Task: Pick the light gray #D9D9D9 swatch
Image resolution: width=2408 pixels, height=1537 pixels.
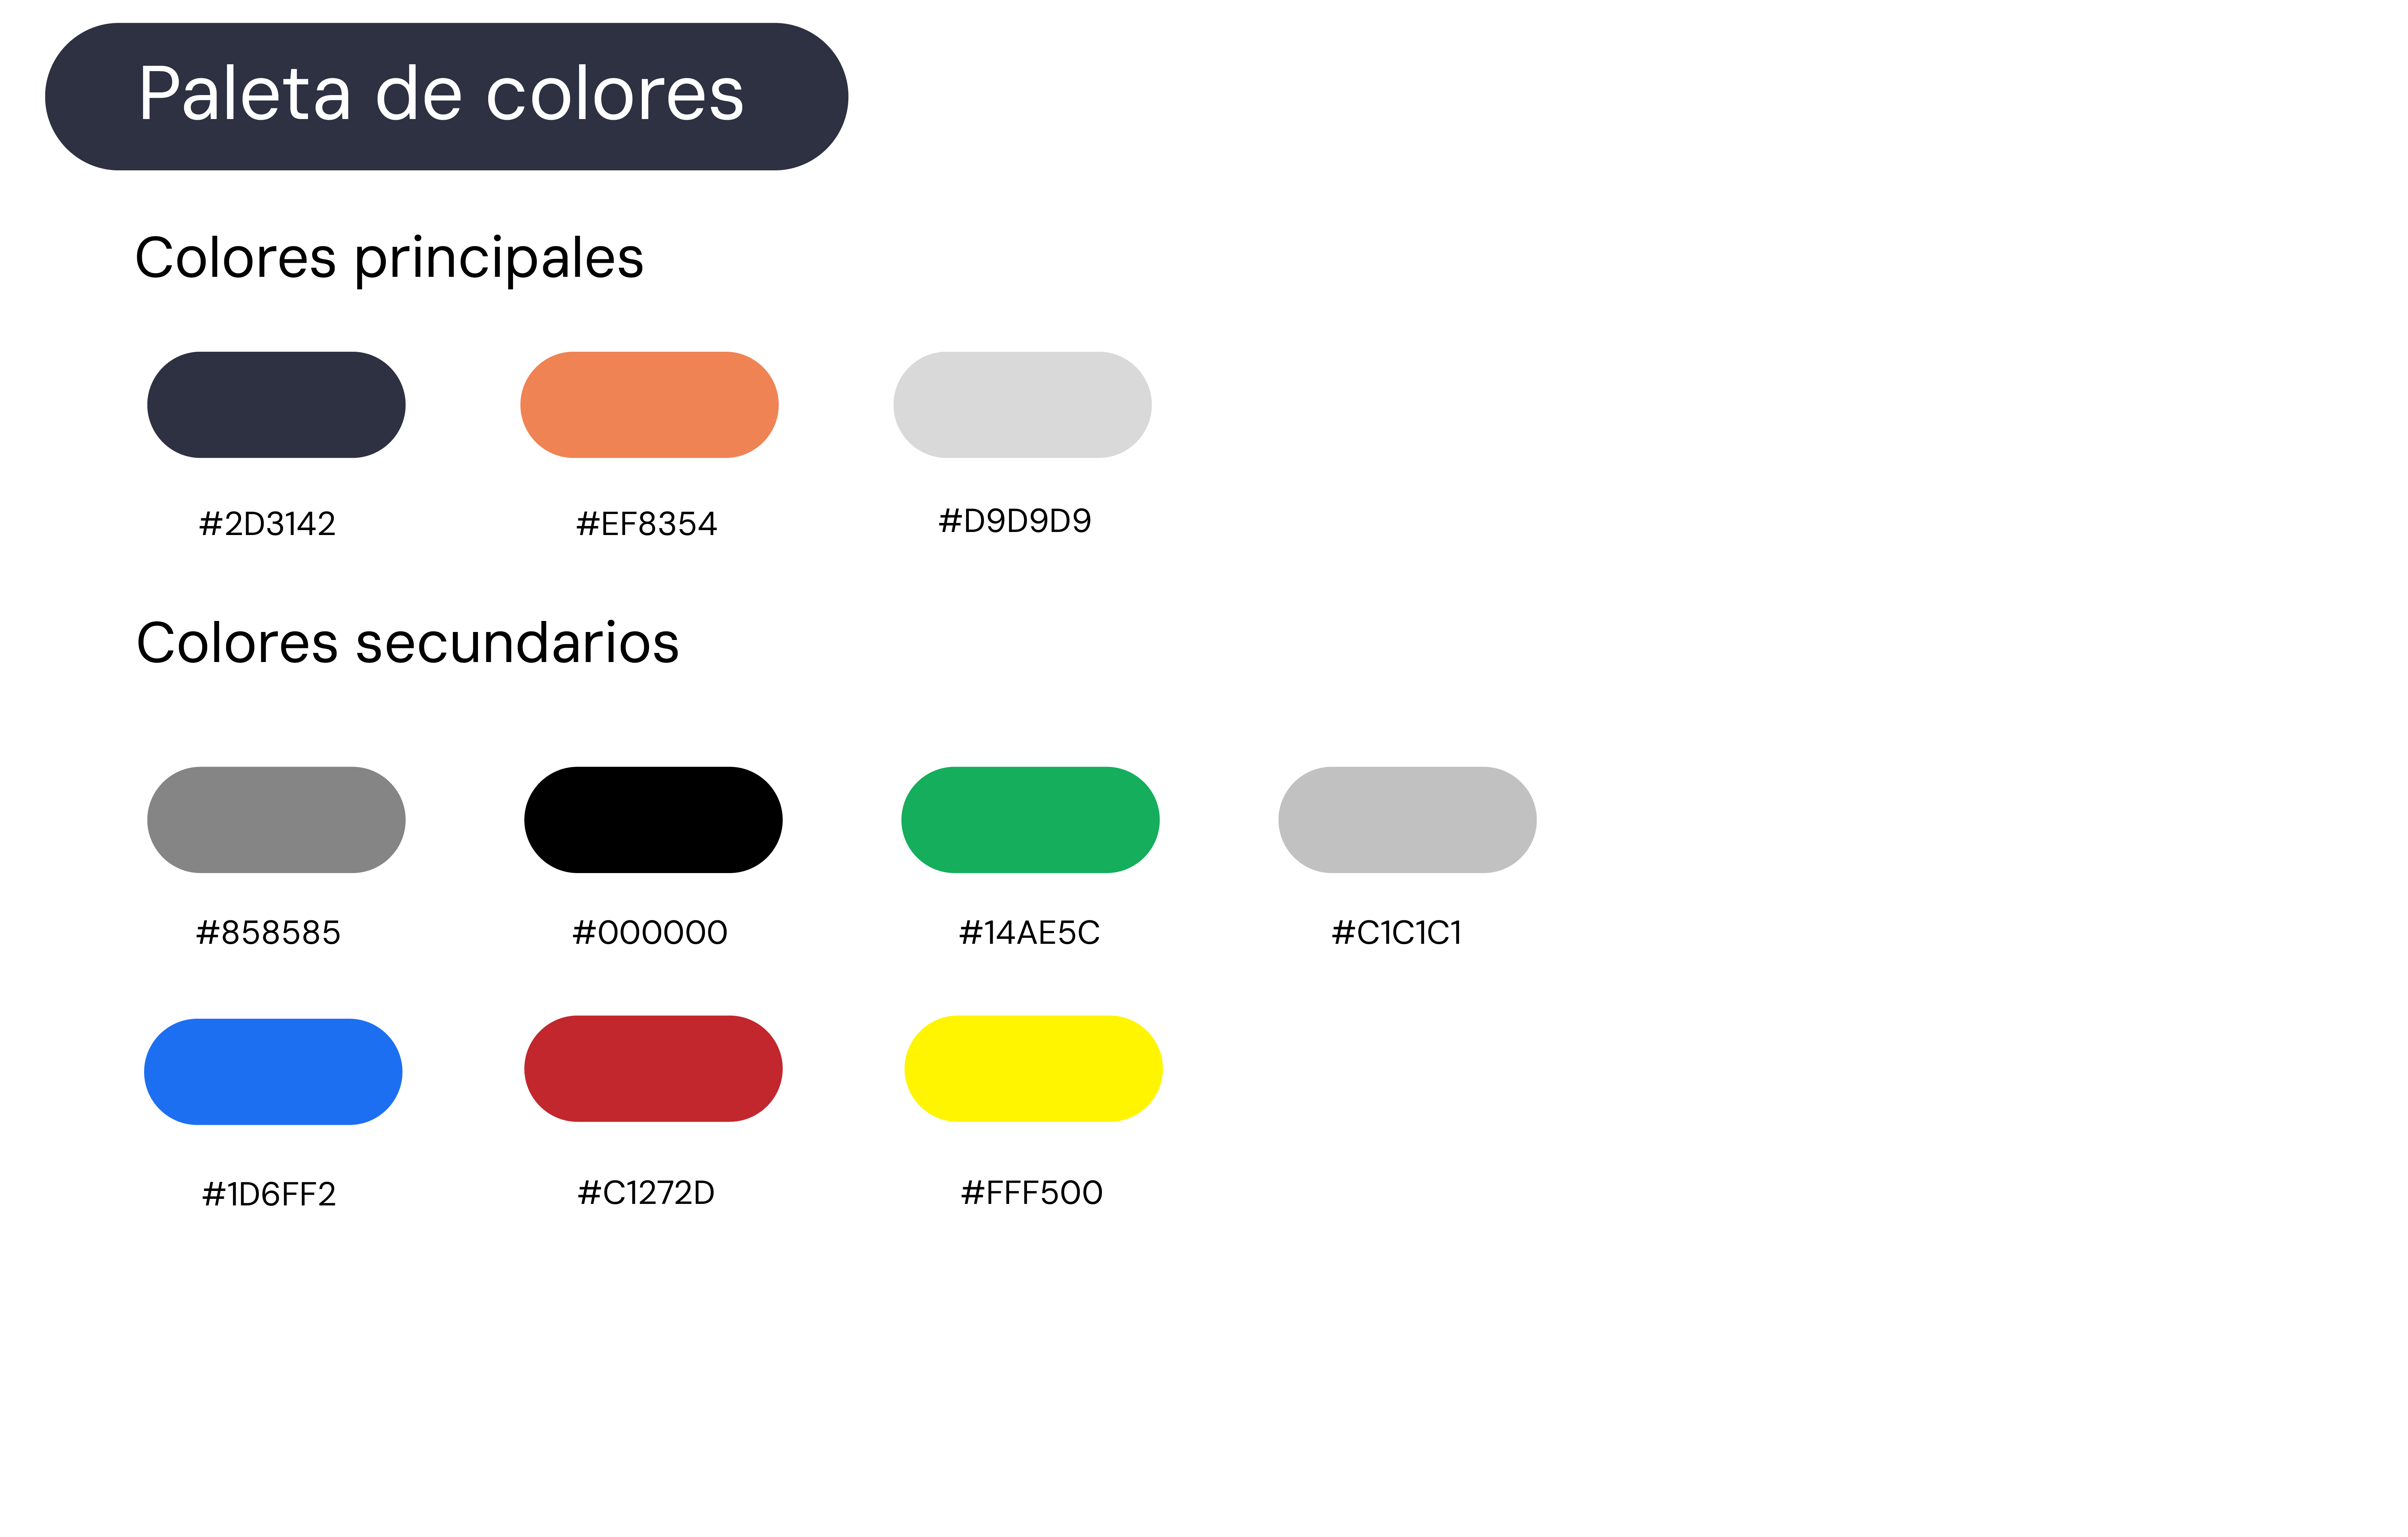Action: tap(1022, 405)
